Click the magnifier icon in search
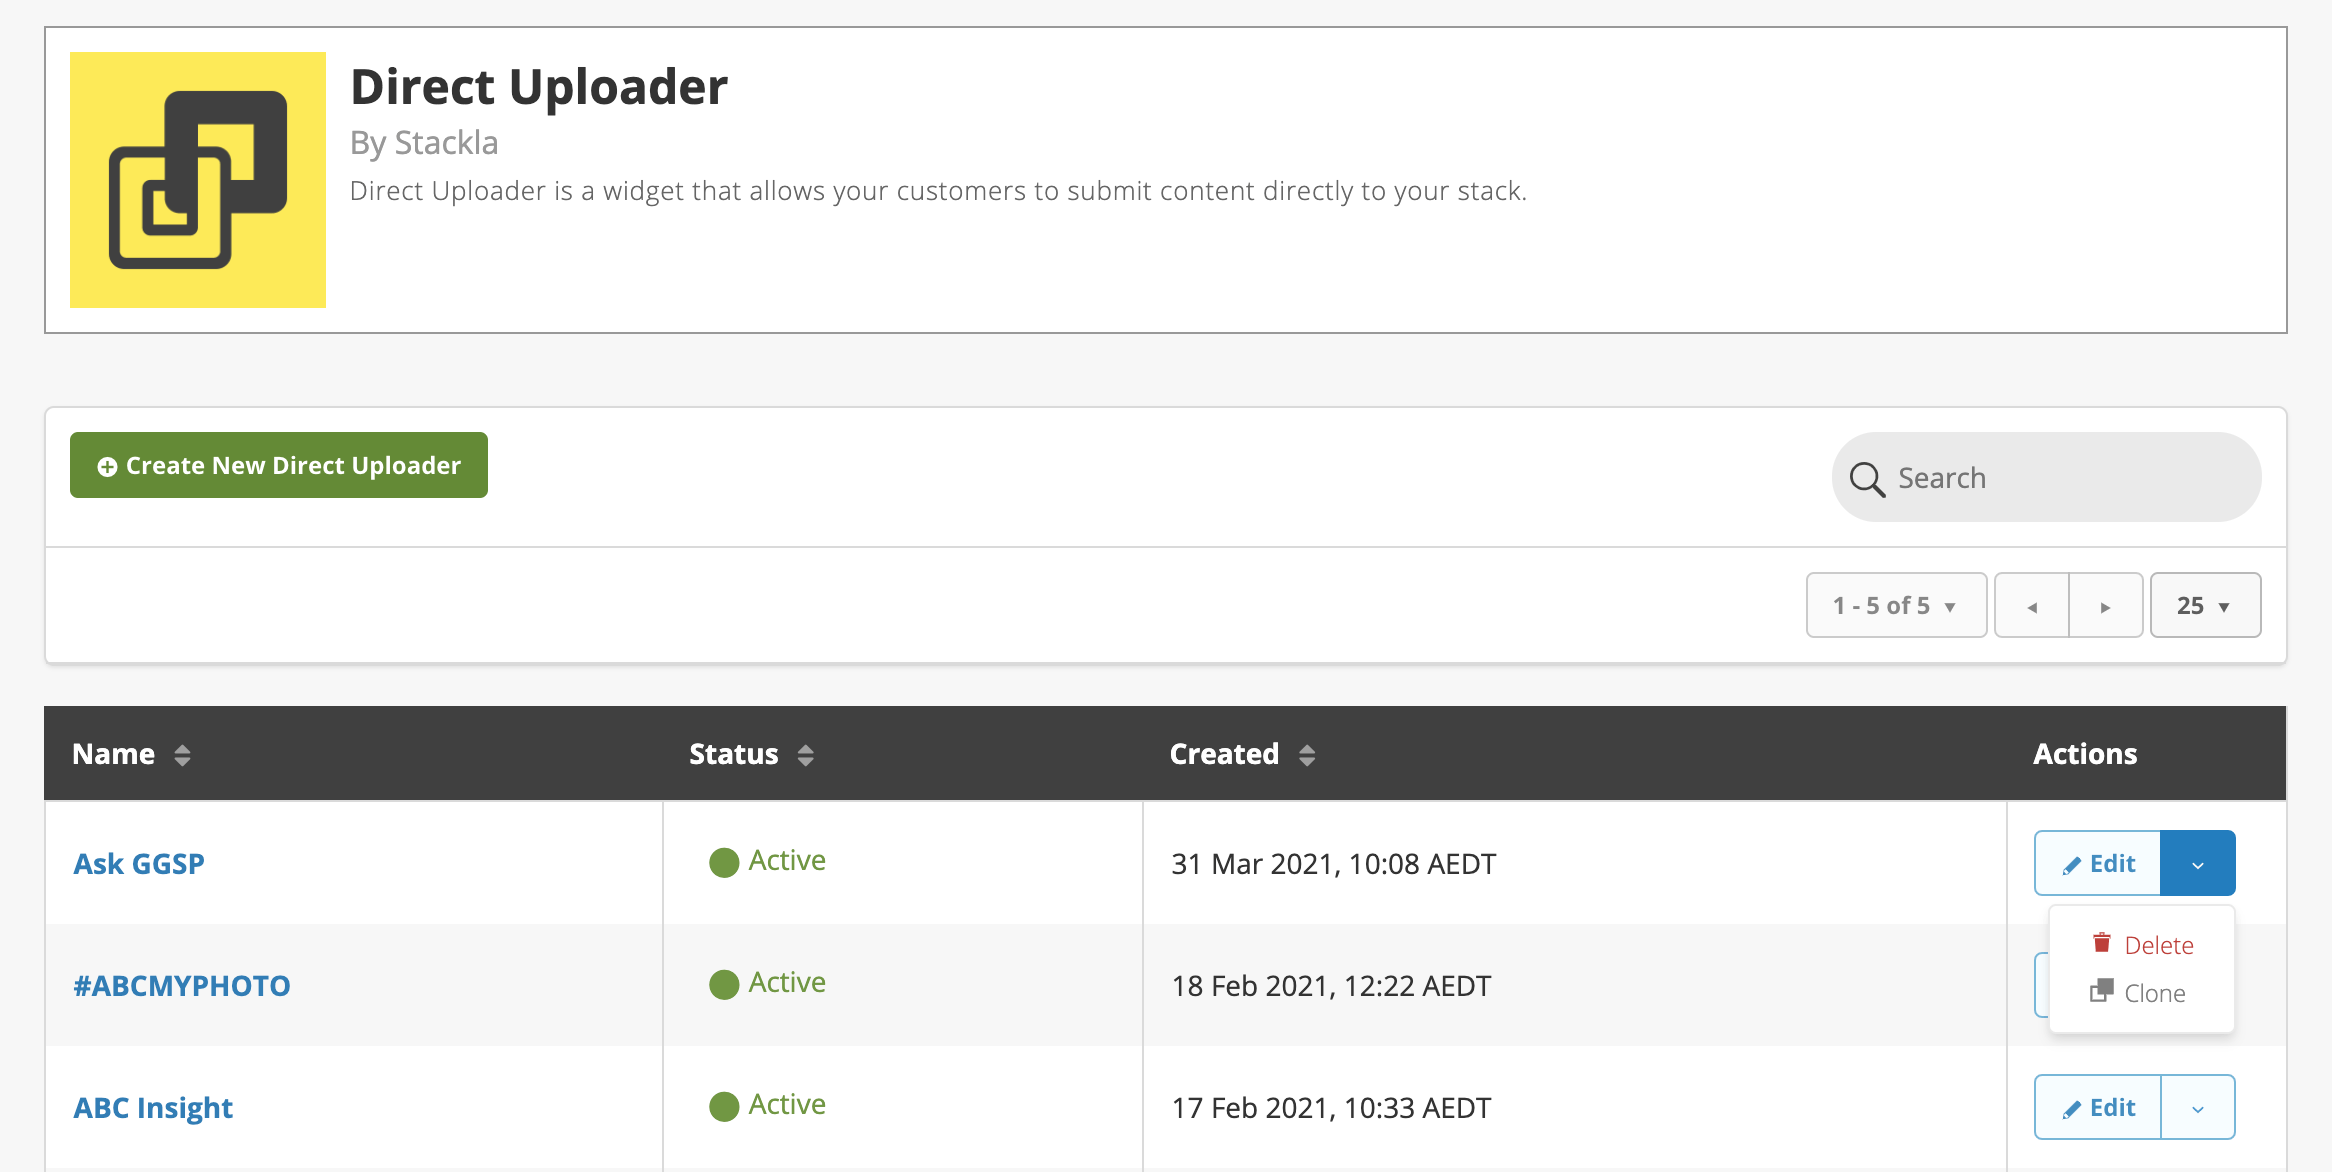Screen dimensions: 2332x1172 coord(1866,479)
